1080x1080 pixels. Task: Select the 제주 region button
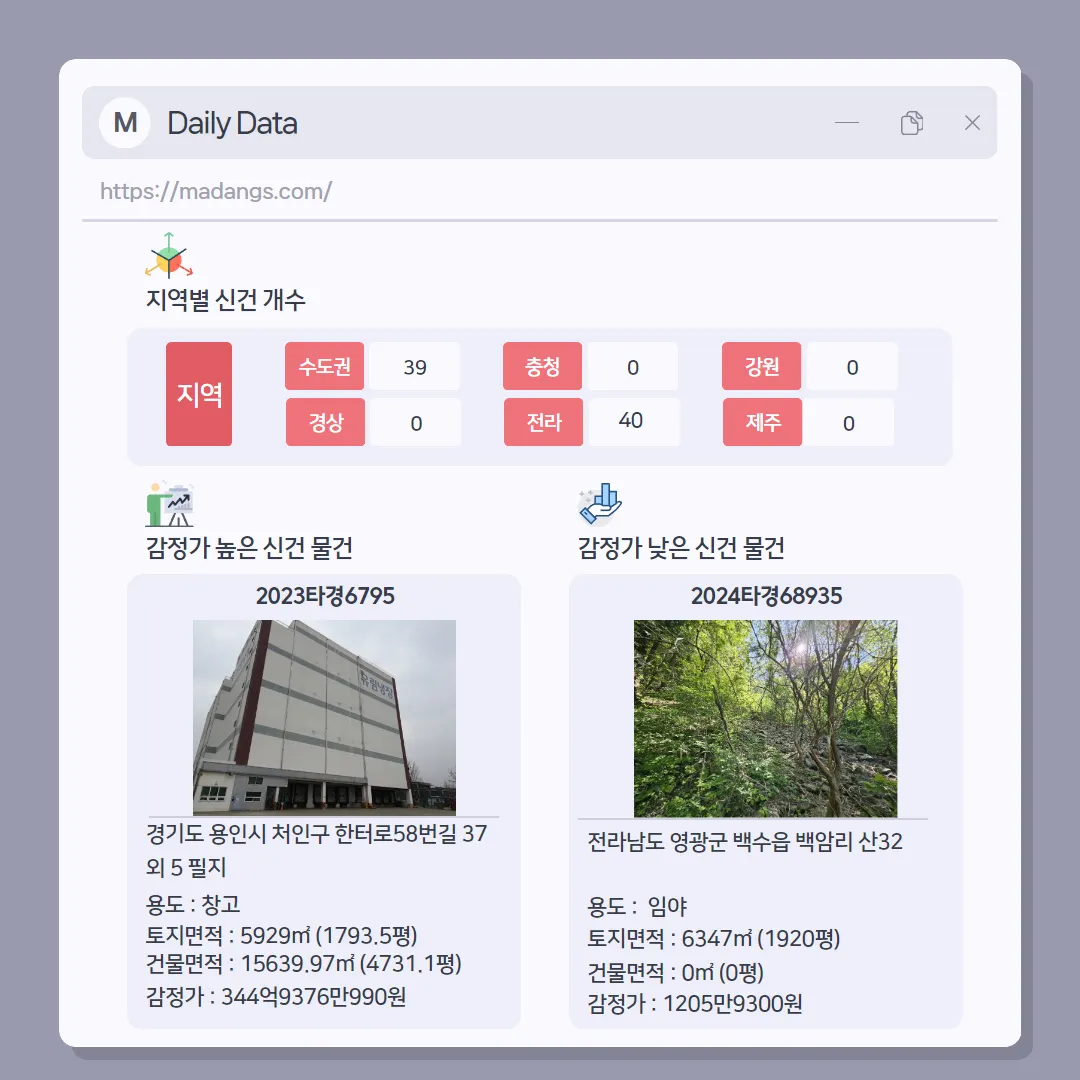click(x=762, y=422)
